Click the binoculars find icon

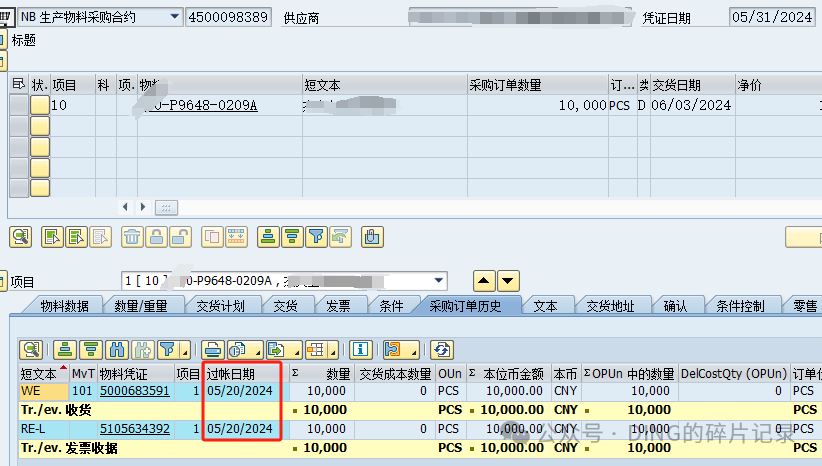click(x=116, y=350)
